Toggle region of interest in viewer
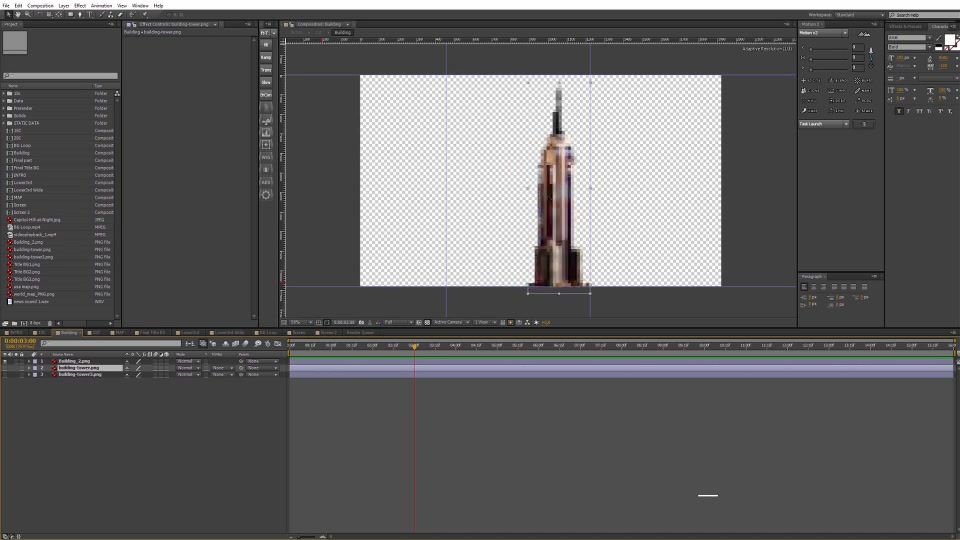Viewport: 960px width, 540px height. pos(419,322)
